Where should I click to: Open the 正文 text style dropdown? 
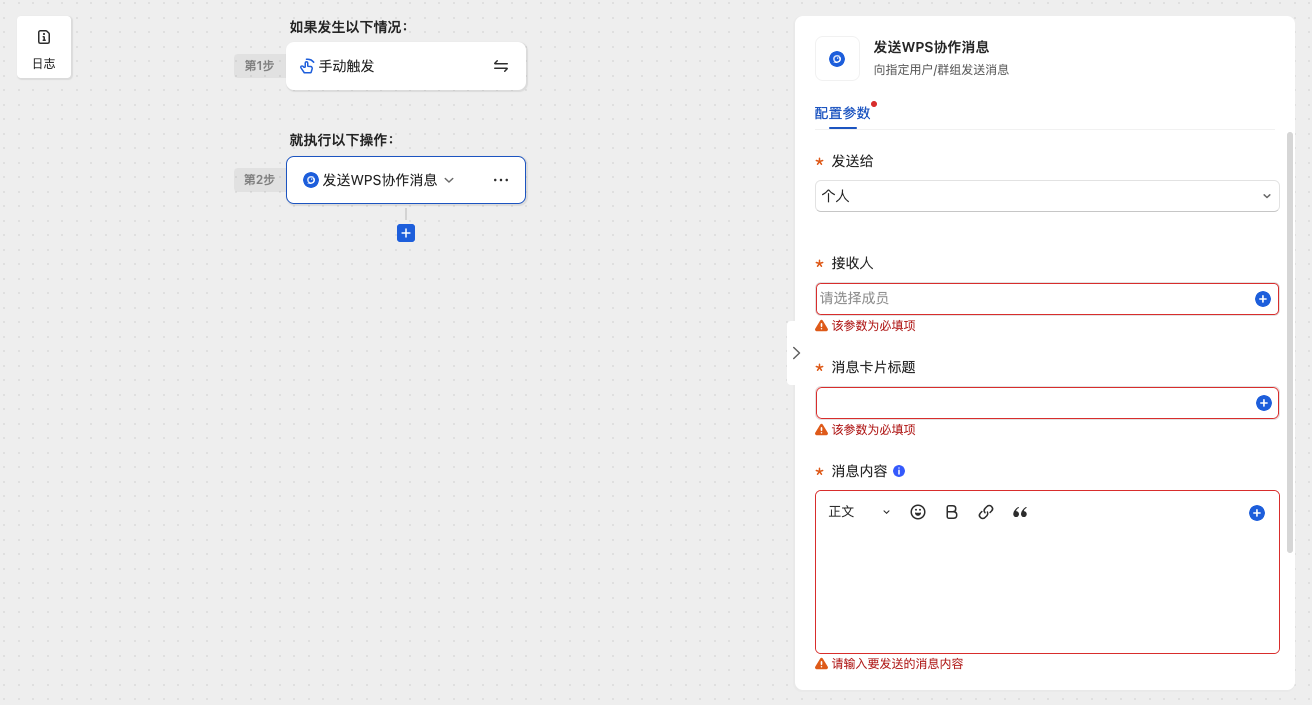click(858, 512)
